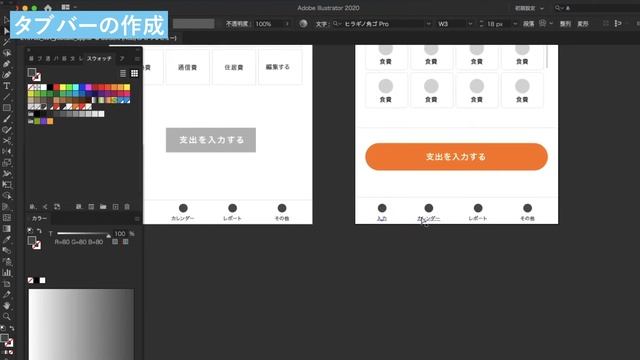640x360 pixels.
Task: Click 入力 in right artboard tab bar
Action: pos(382,212)
